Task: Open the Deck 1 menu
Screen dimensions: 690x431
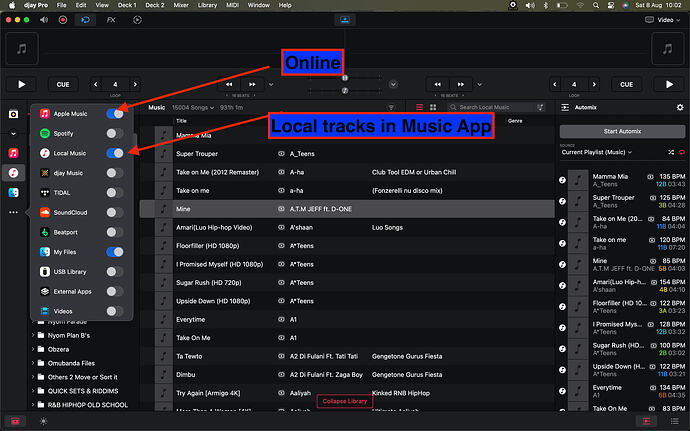Action: [x=127, y=5]
